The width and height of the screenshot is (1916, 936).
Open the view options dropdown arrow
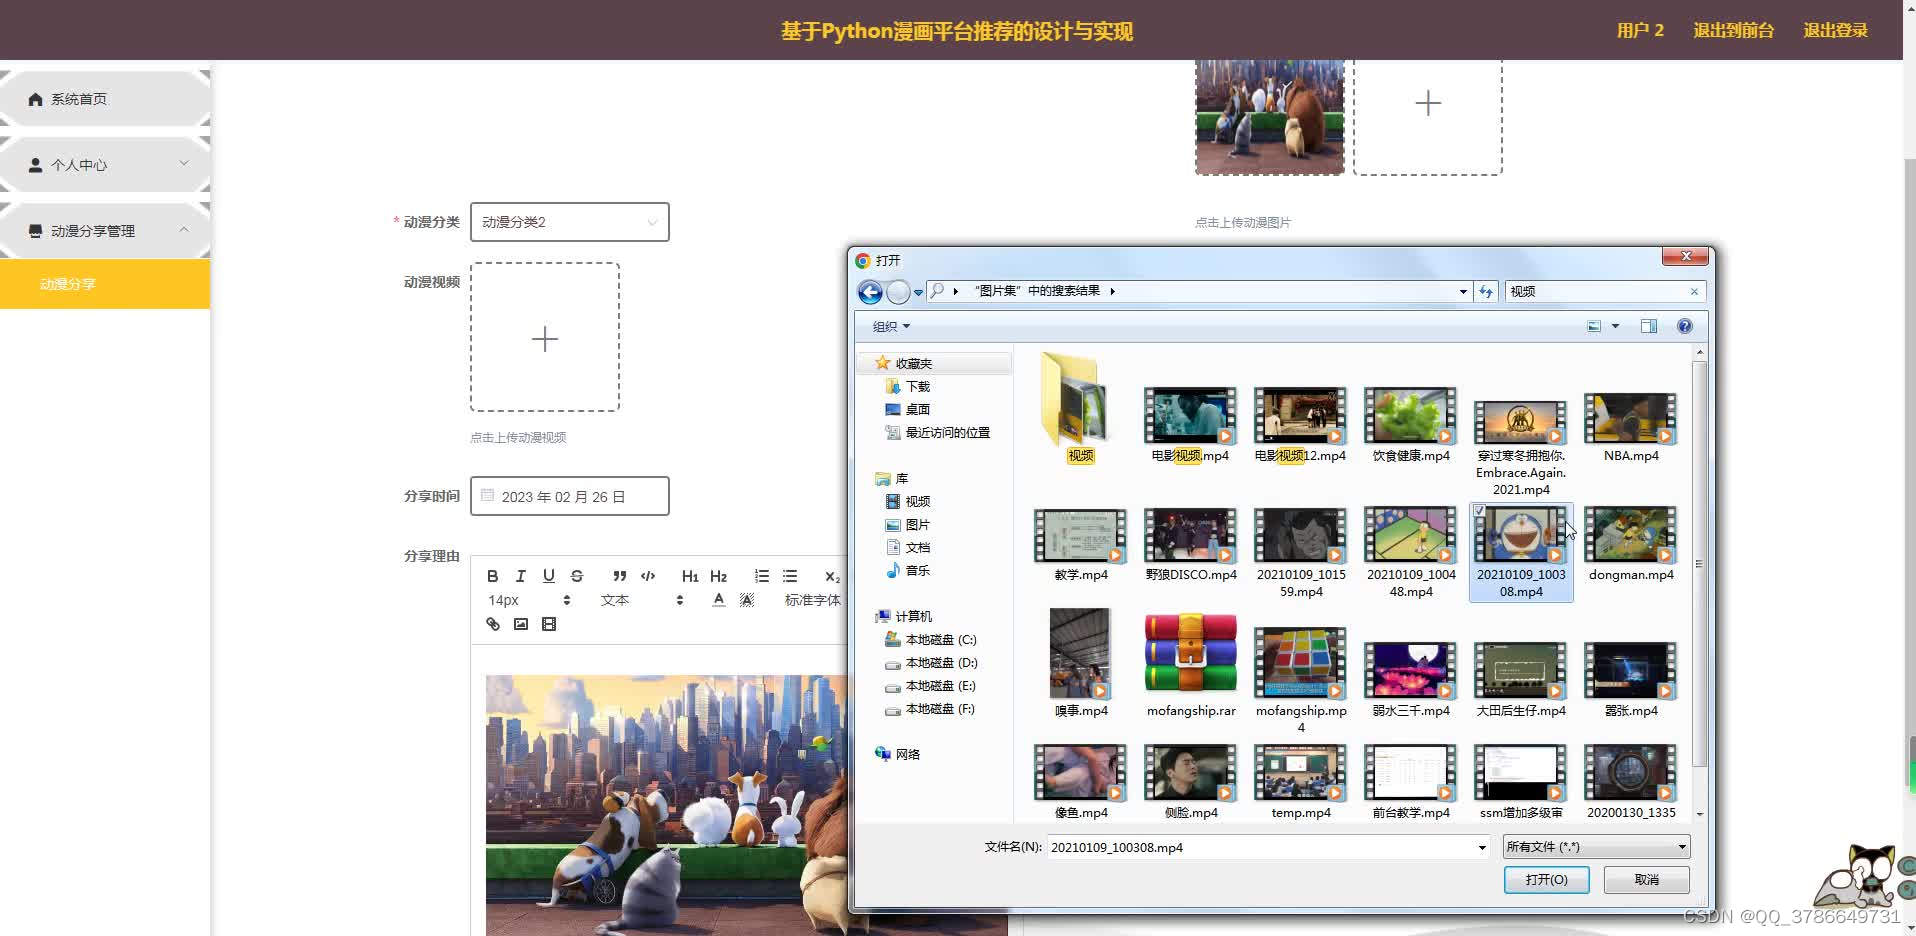point(1615,326)
